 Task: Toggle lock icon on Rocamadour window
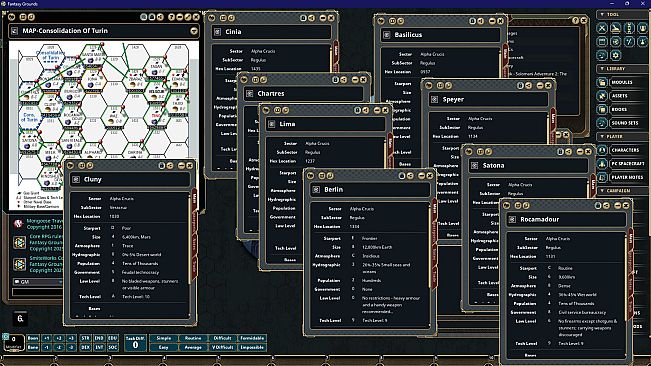coord(598,205)
